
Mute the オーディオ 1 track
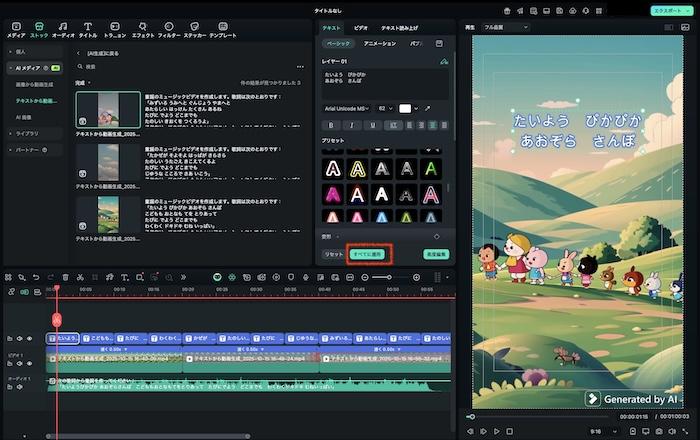coord(20,387)
